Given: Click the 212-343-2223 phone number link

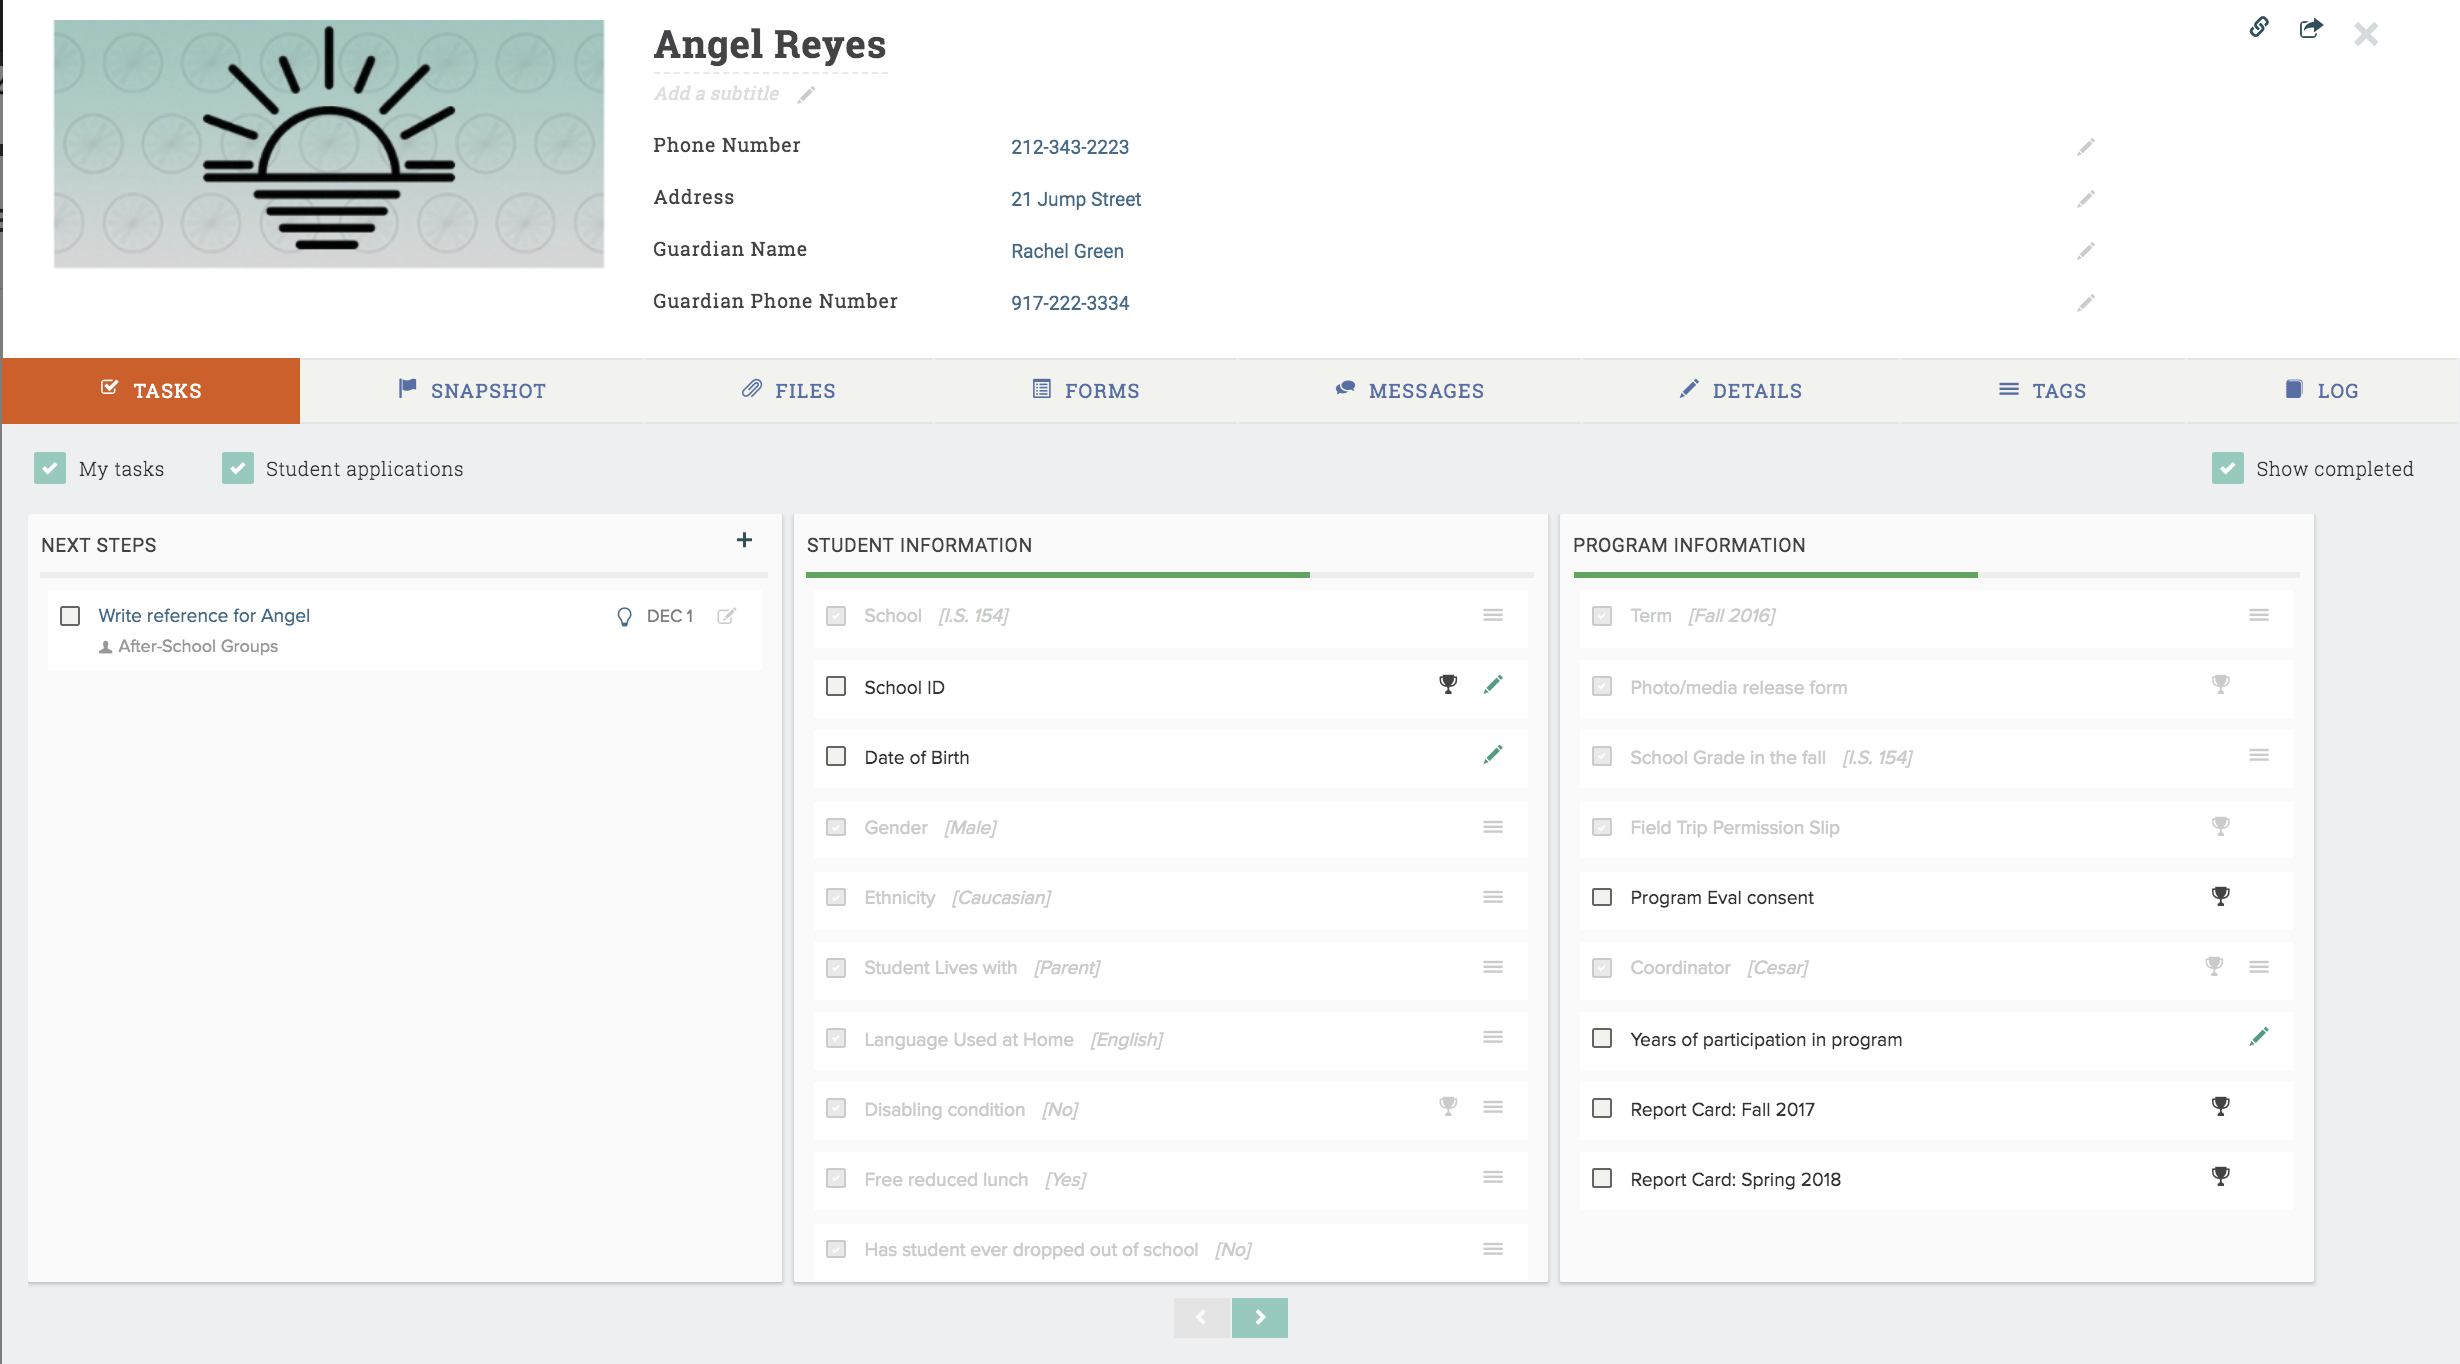Looking at the screenshot, I should pos(1069,147).
